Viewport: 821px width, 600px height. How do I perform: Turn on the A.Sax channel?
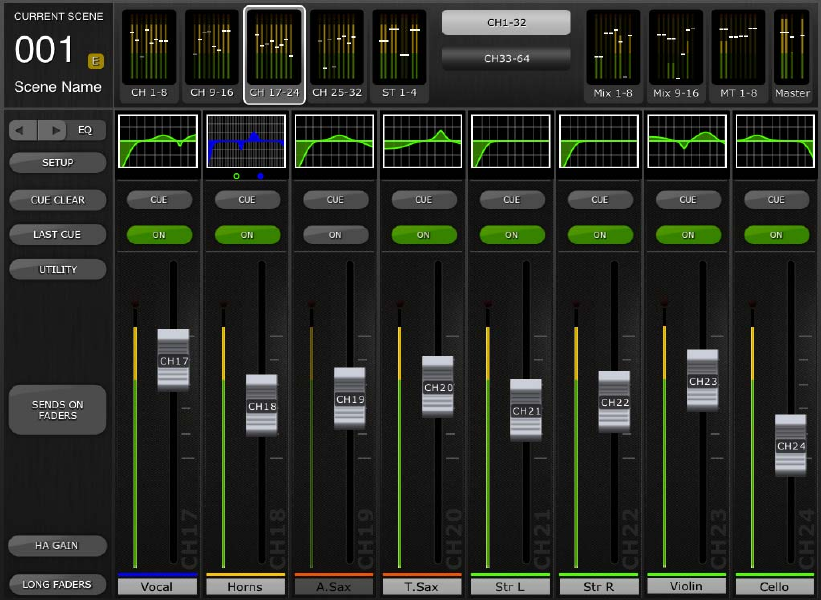[x=335, y=235]
